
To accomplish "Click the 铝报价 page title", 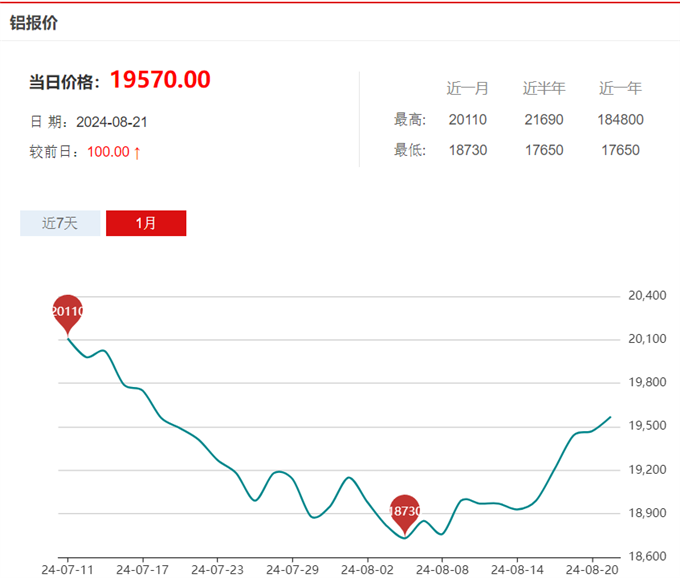I will pyautogui.click(x=34, y=22).
